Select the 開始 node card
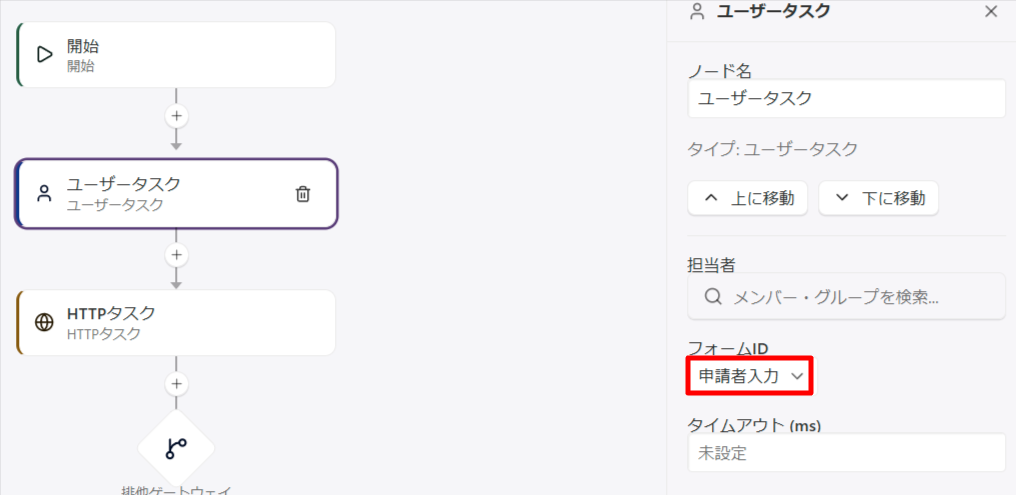The image size is (1016, 495). click(176, 54)
